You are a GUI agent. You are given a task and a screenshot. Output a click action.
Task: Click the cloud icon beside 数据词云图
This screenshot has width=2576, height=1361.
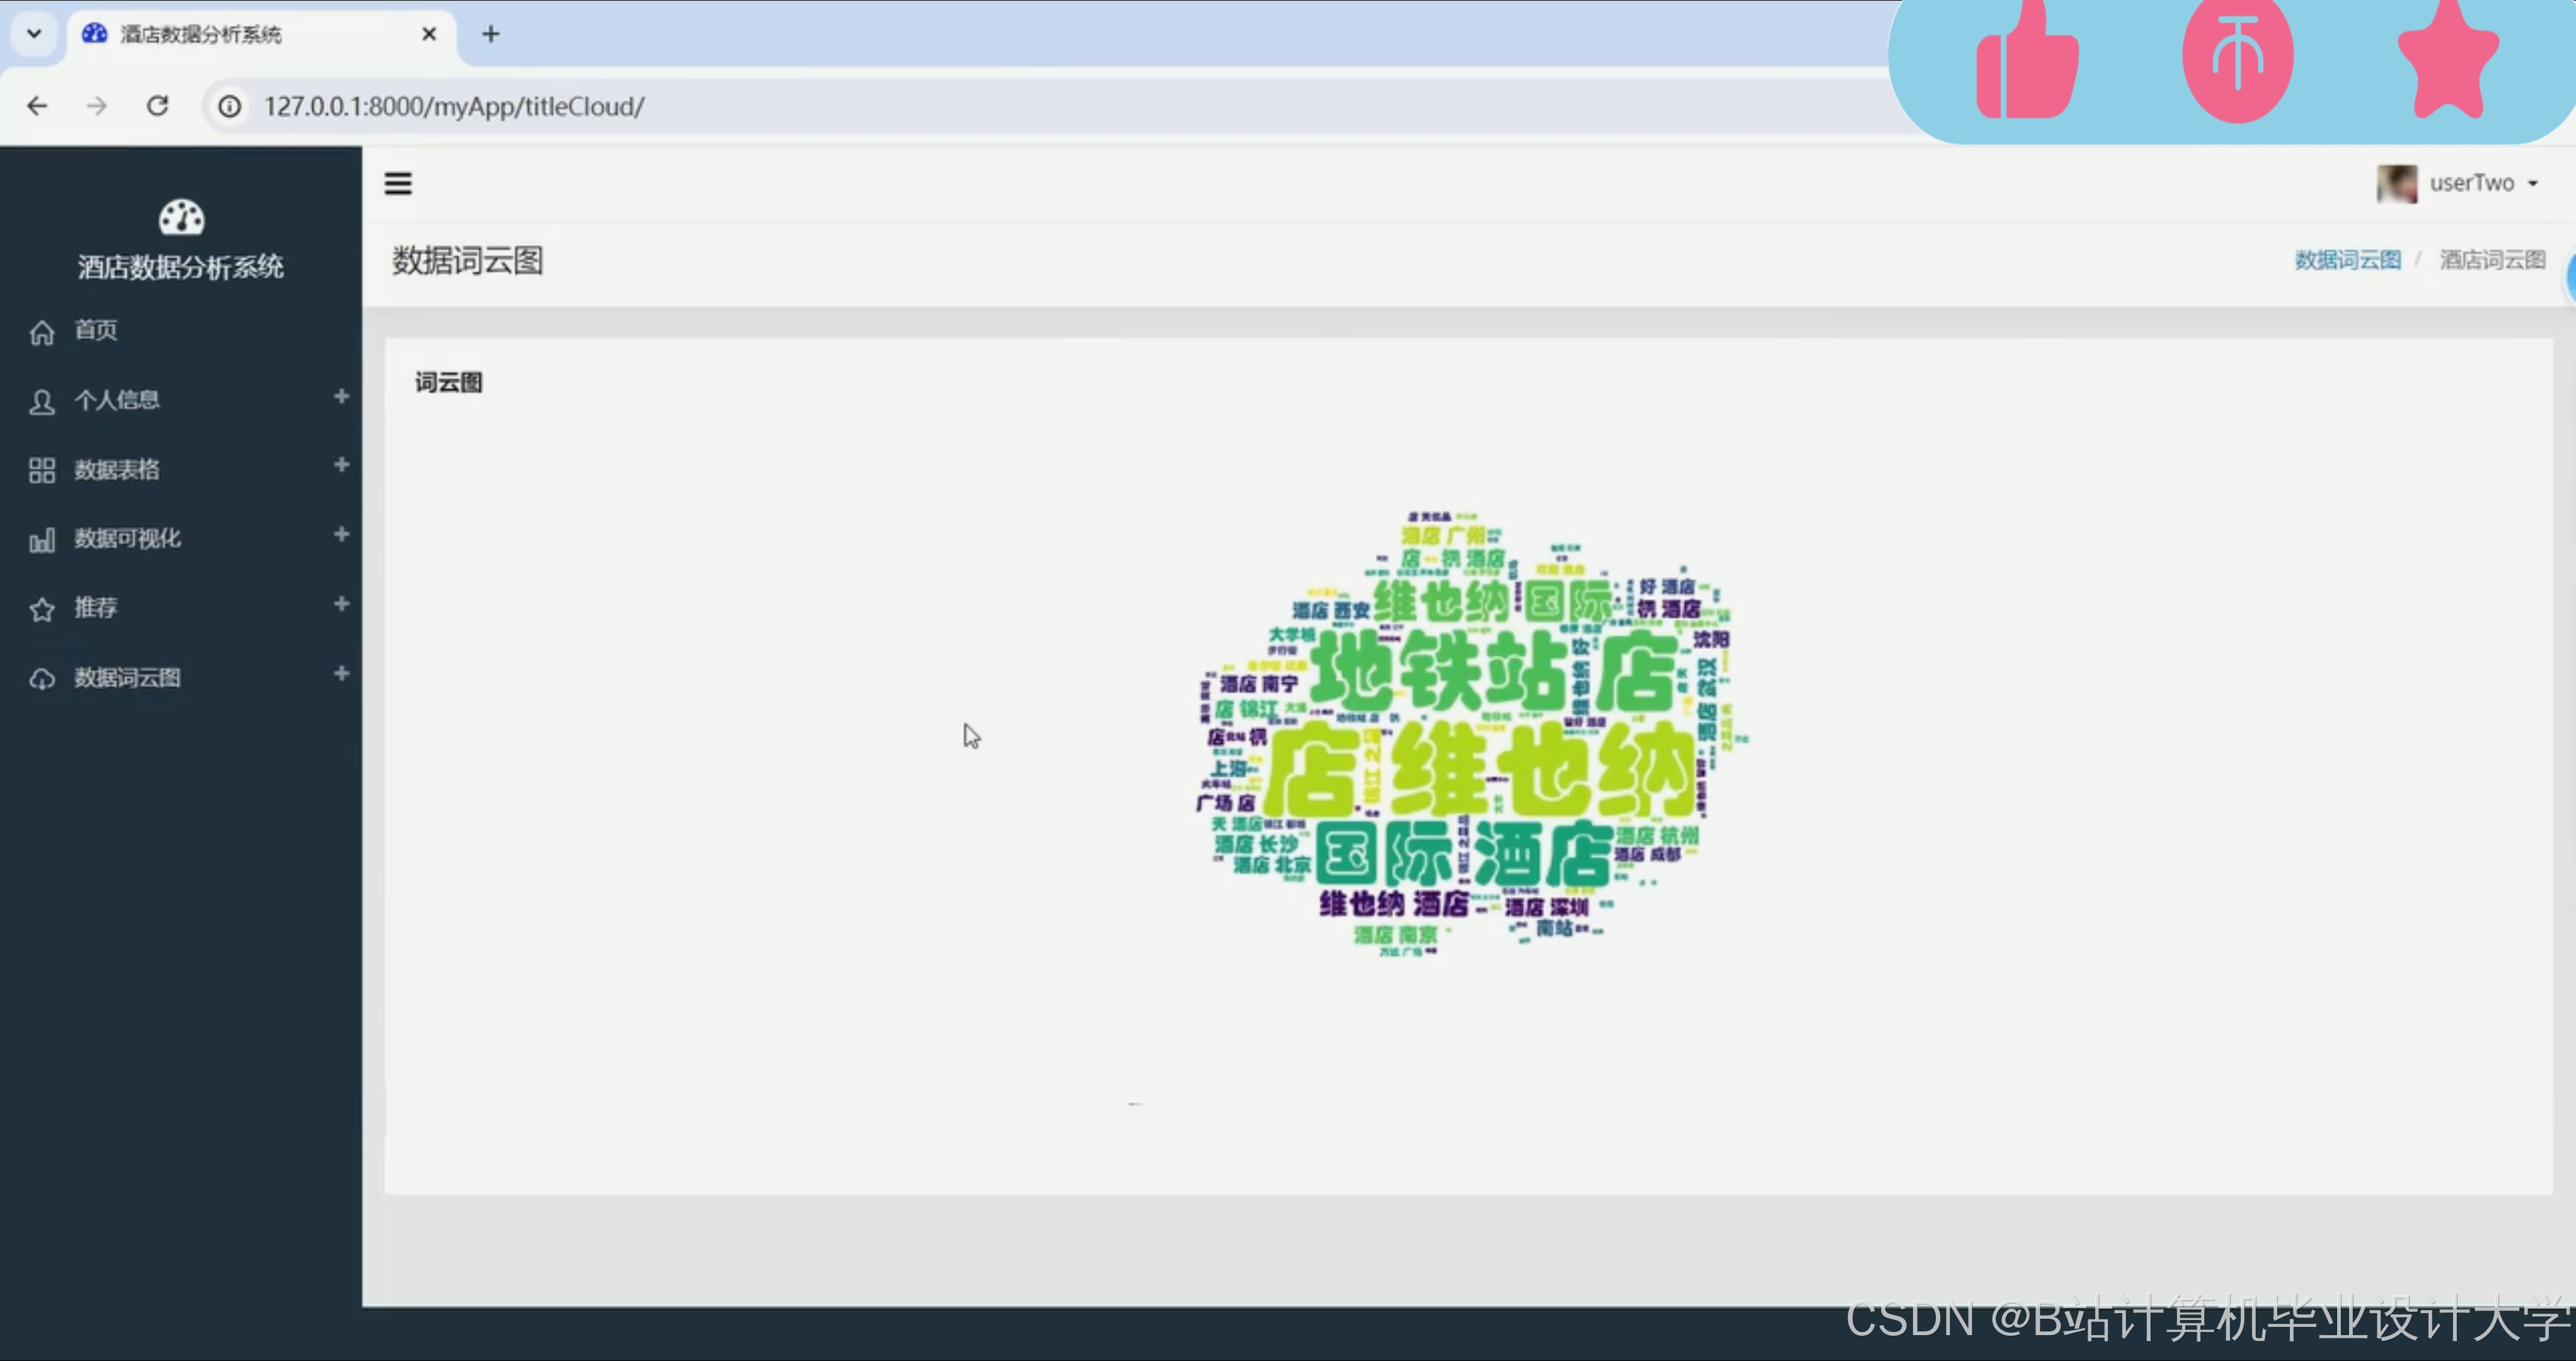pos(42,679)
